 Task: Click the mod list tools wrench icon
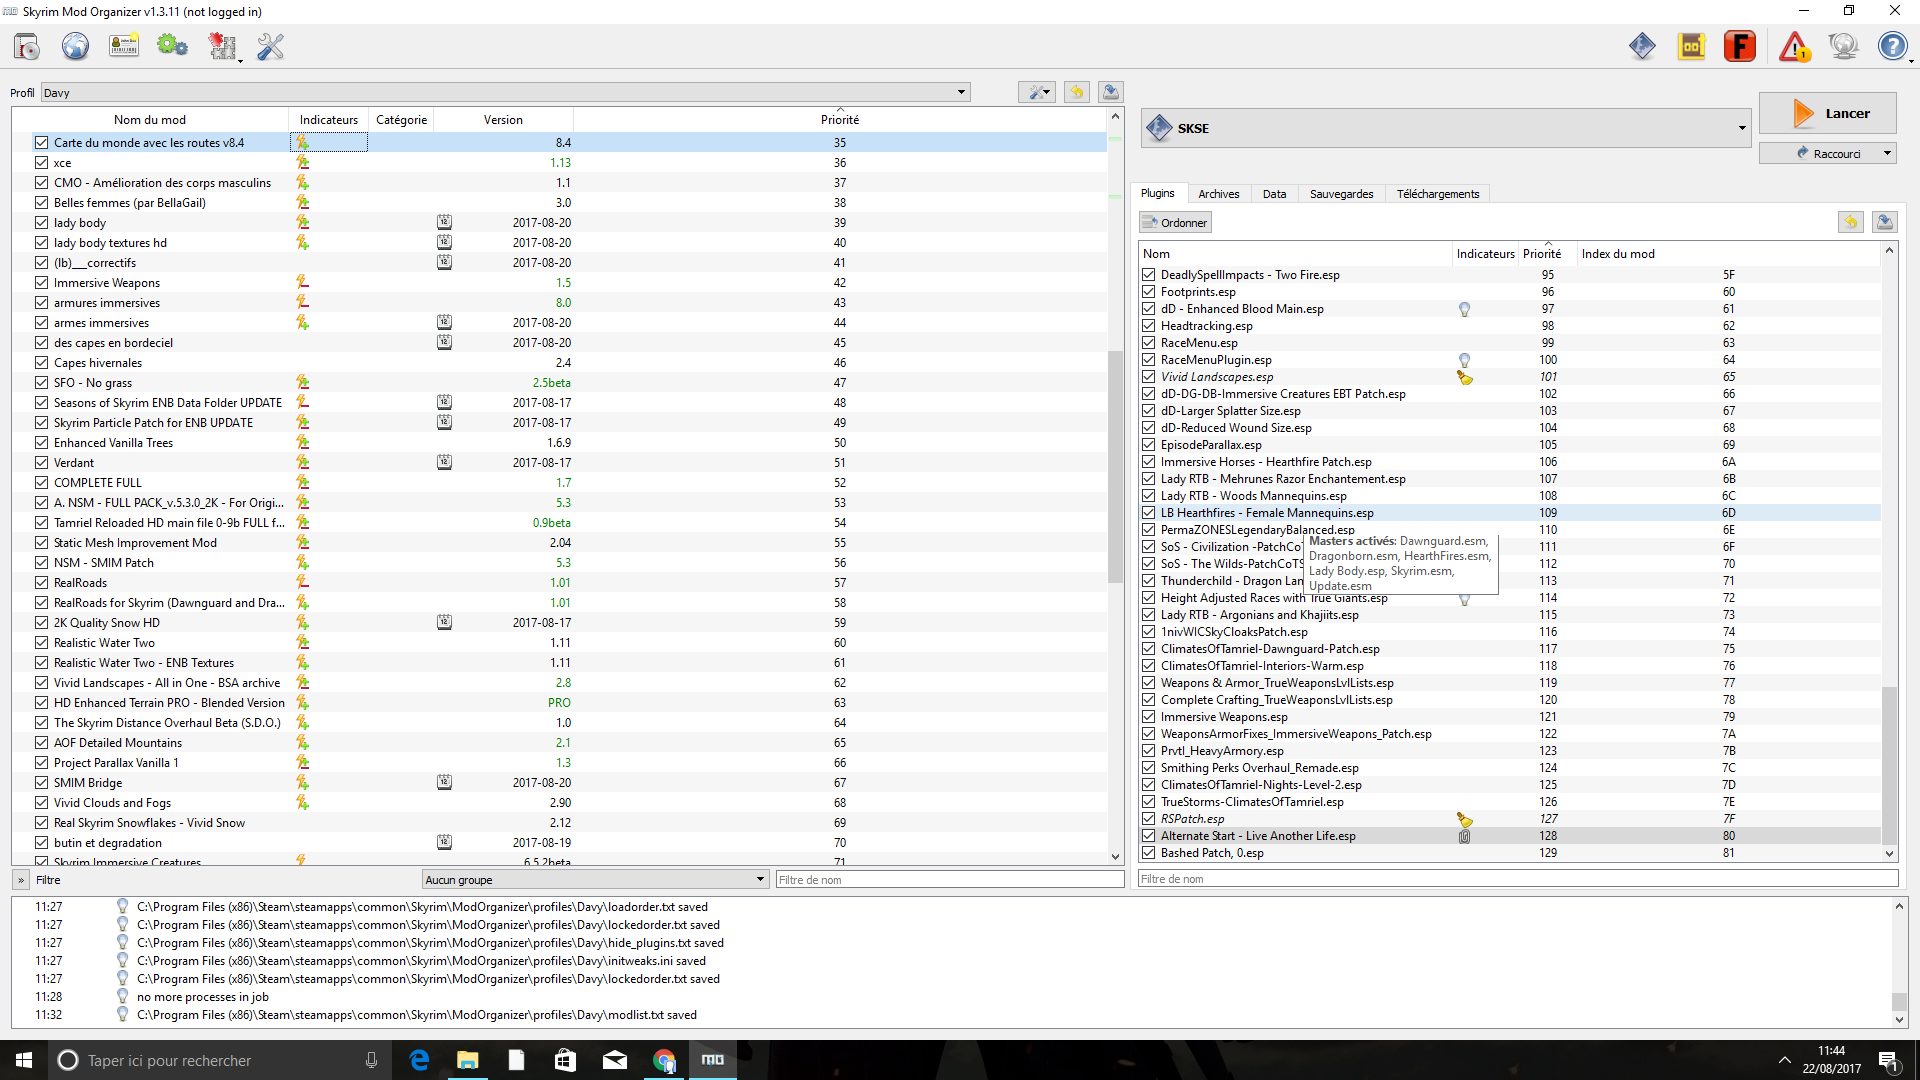(x=1037, y=92)
